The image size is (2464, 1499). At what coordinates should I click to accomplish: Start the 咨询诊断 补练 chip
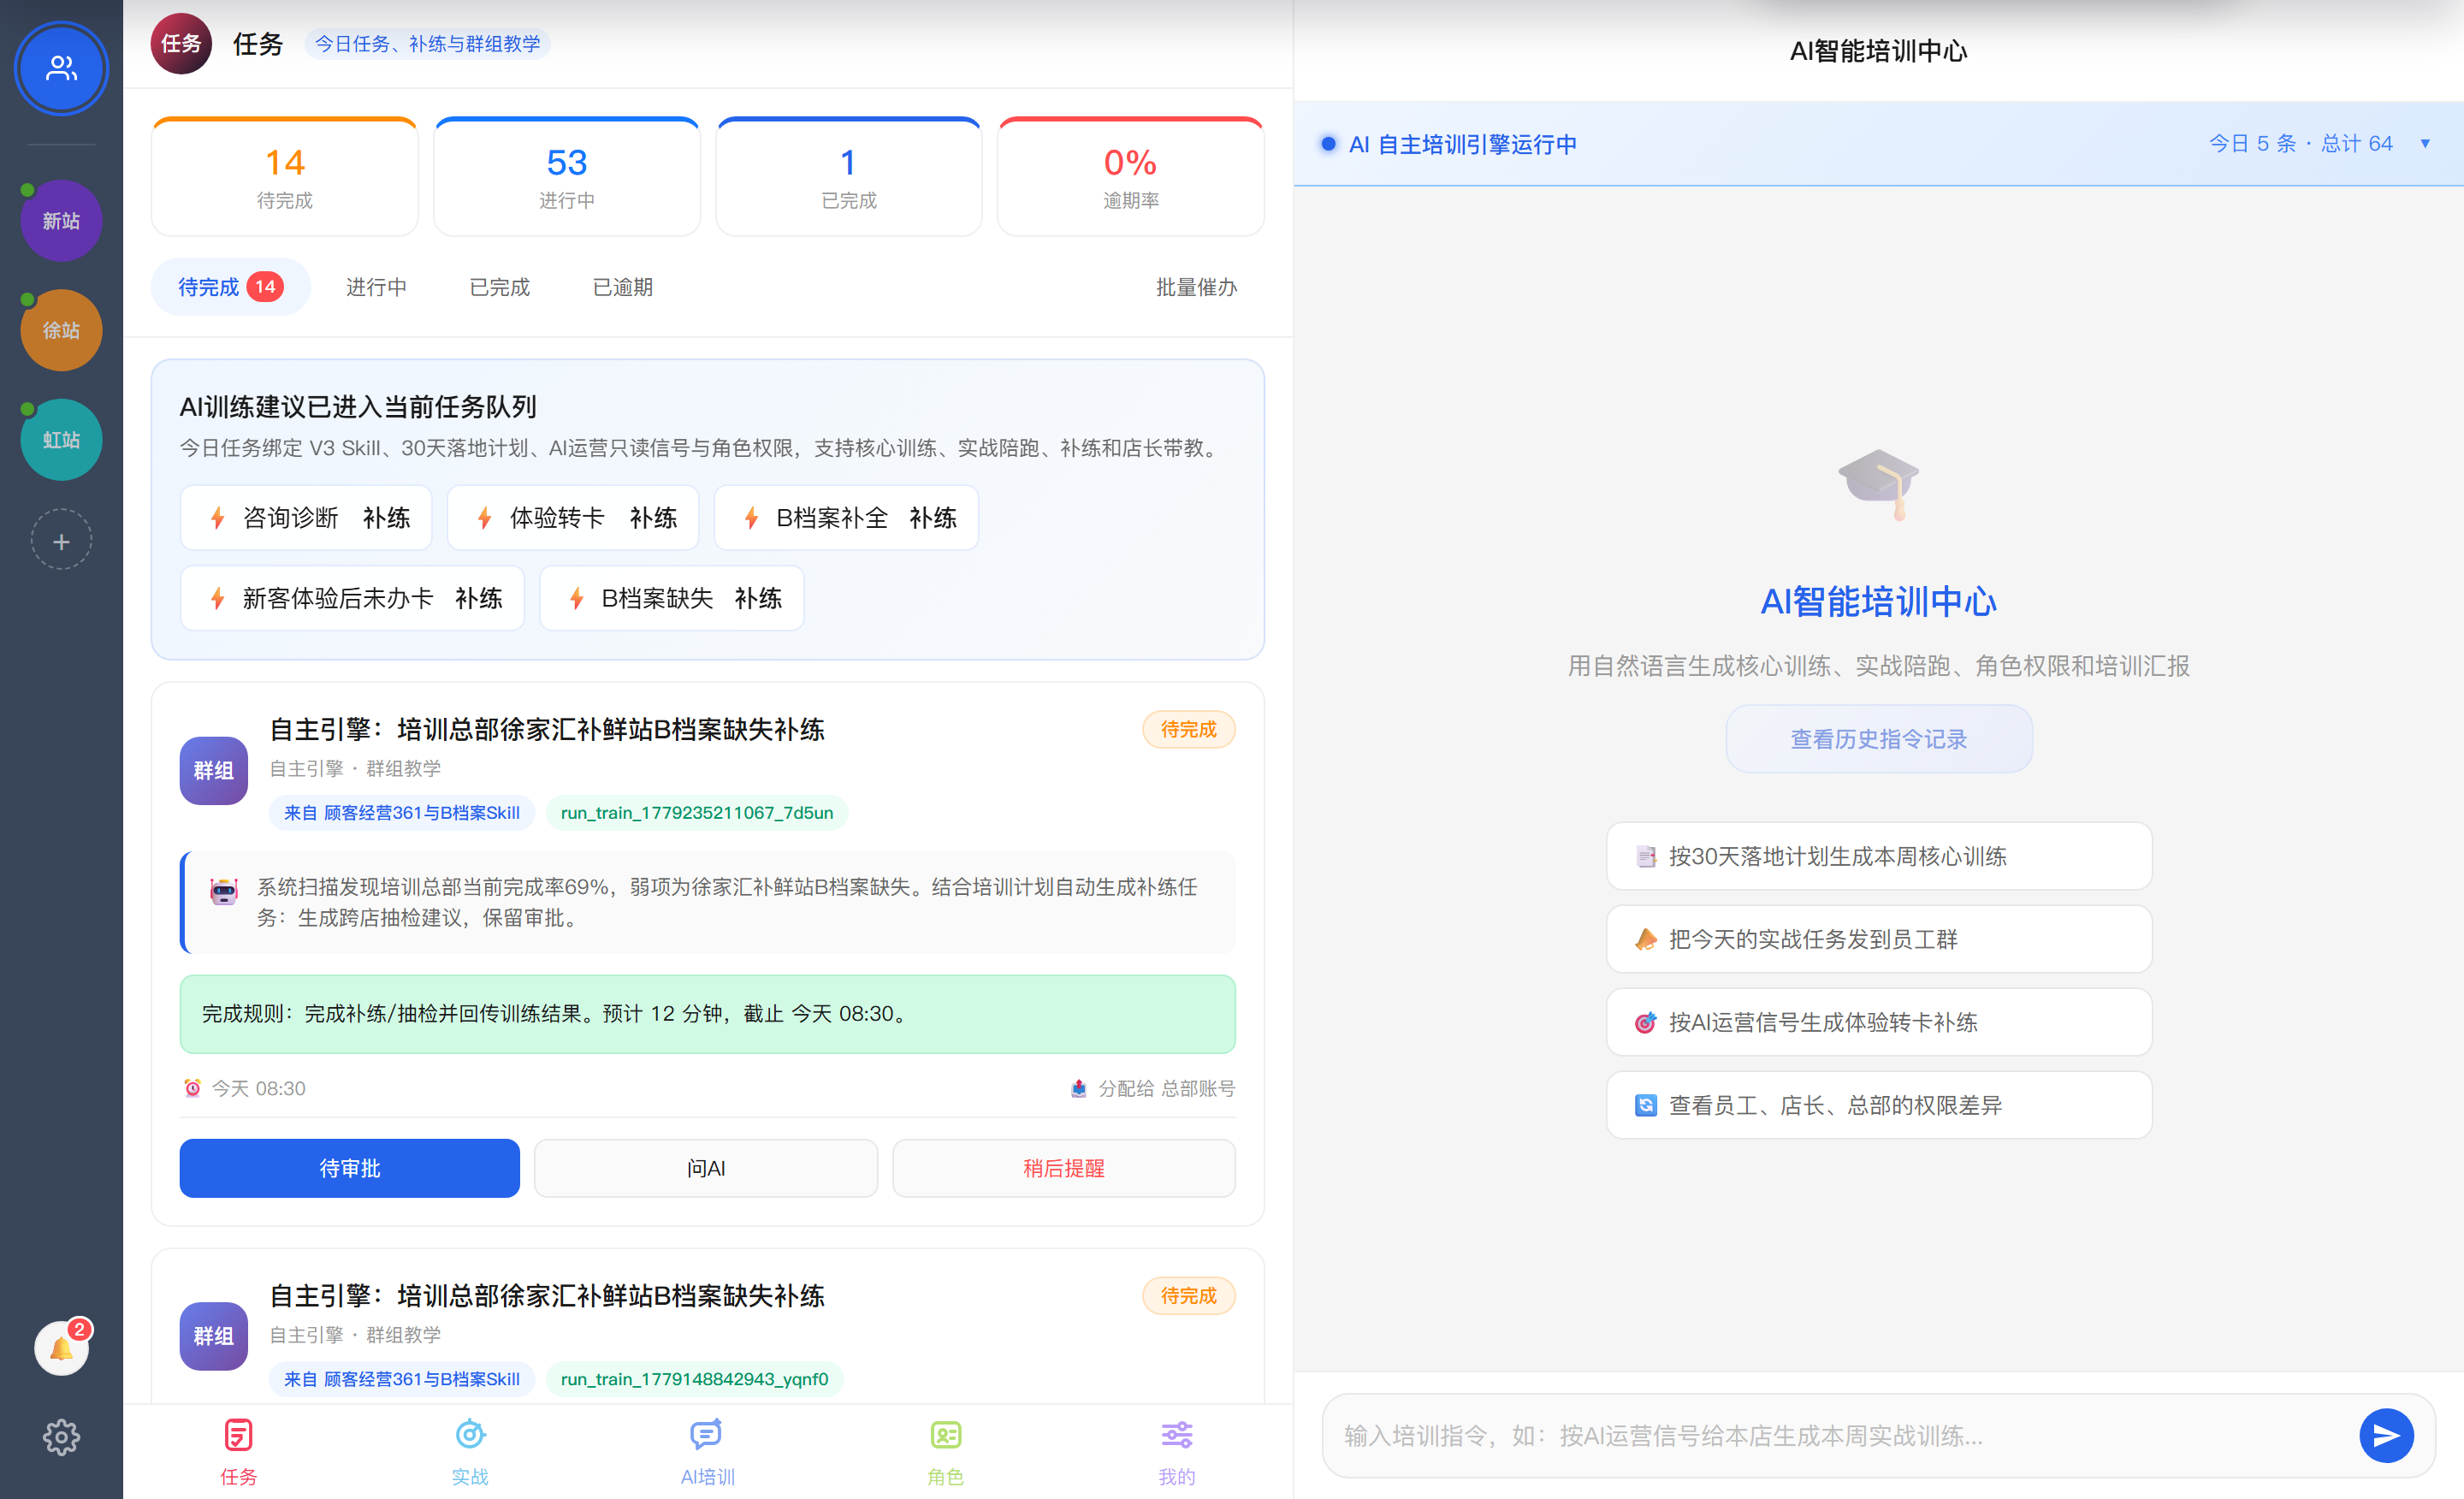(306, 518)
